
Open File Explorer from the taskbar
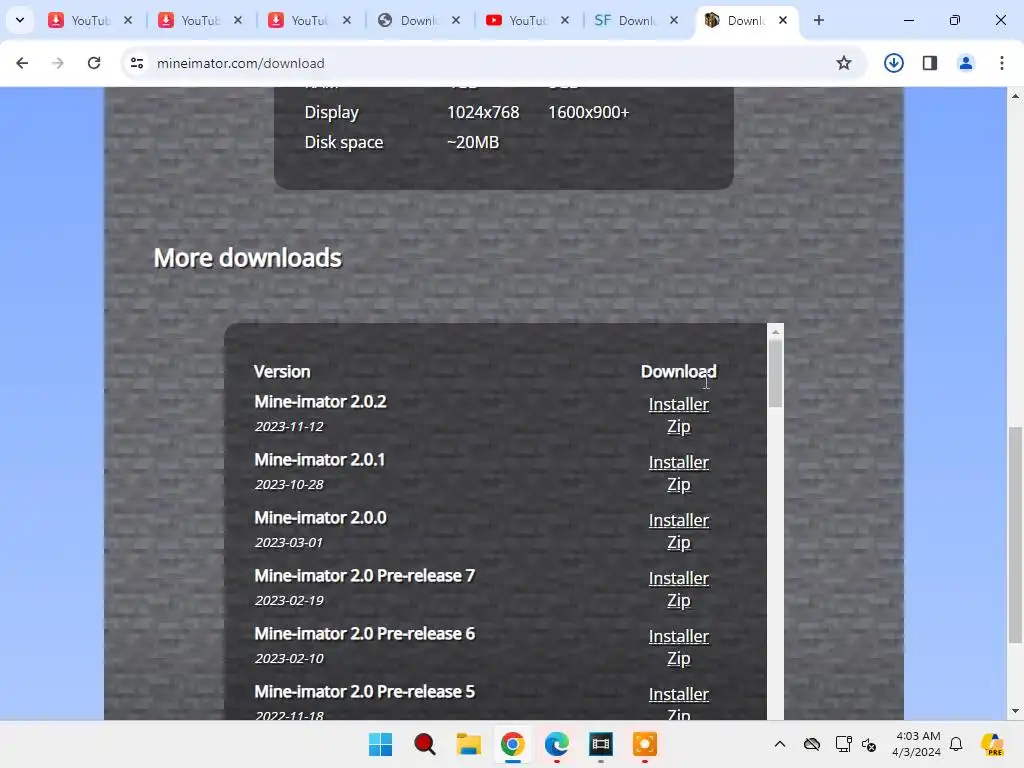click(468, 744)
